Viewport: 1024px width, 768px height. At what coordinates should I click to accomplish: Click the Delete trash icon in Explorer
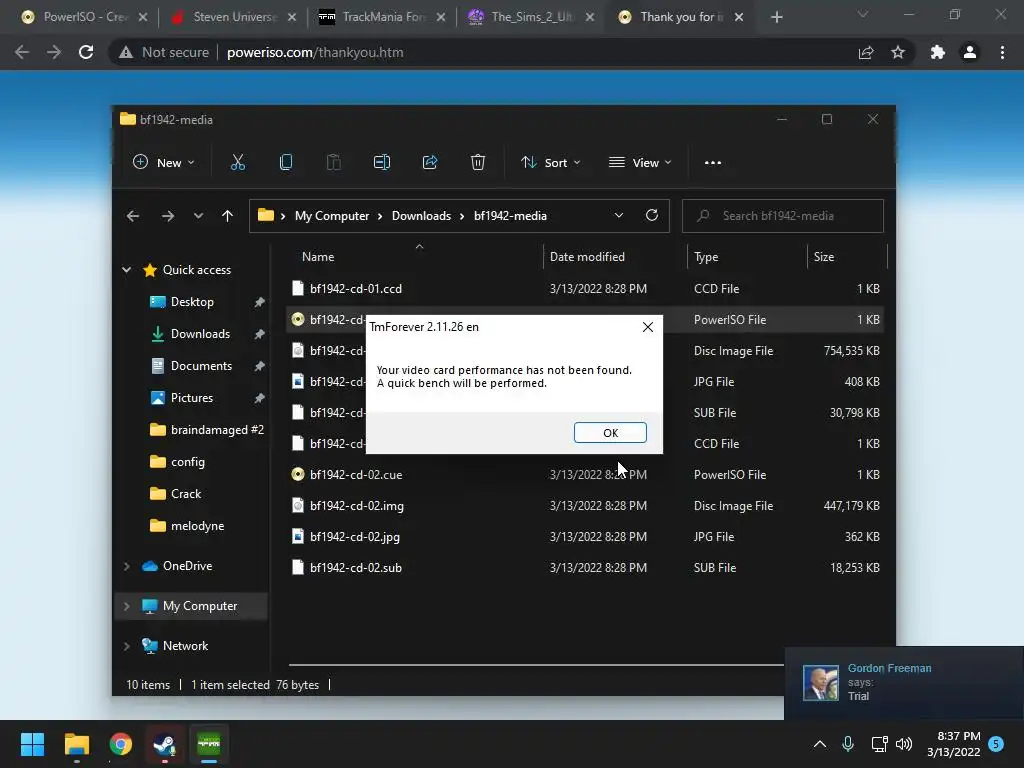click(478, 163)
